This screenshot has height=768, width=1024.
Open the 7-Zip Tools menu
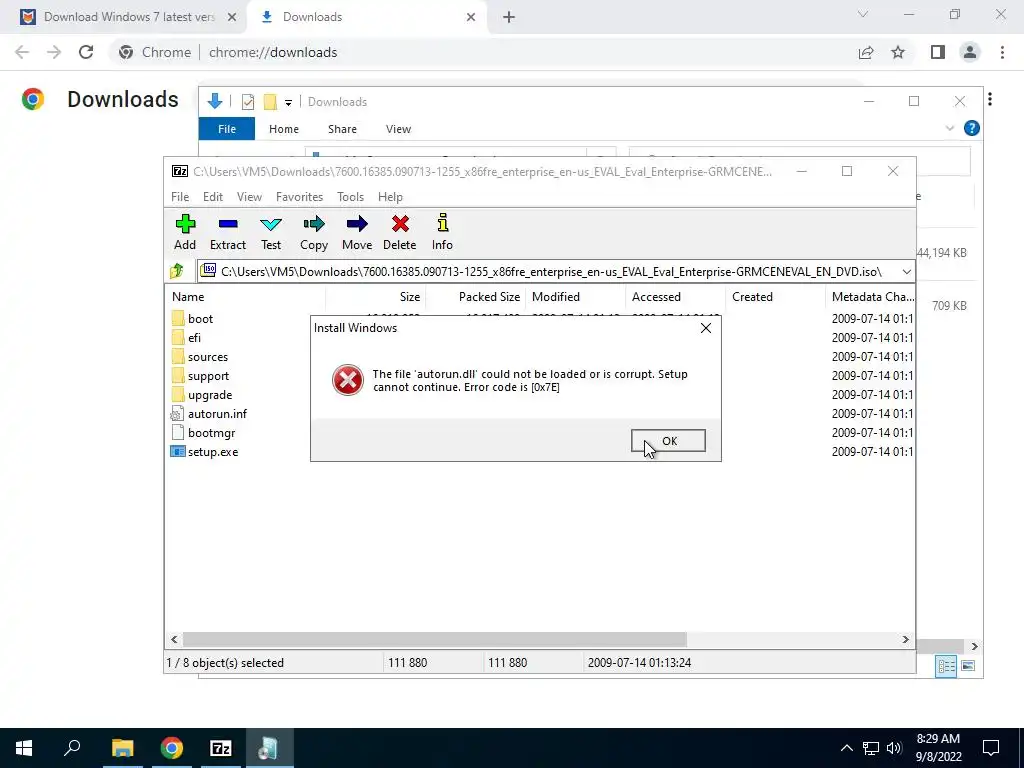coord(350,197)
